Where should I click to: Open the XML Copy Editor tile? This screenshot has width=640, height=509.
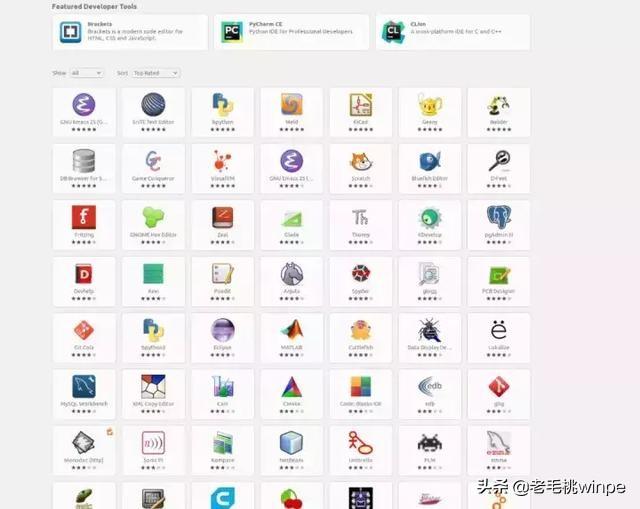coord(153,394)
